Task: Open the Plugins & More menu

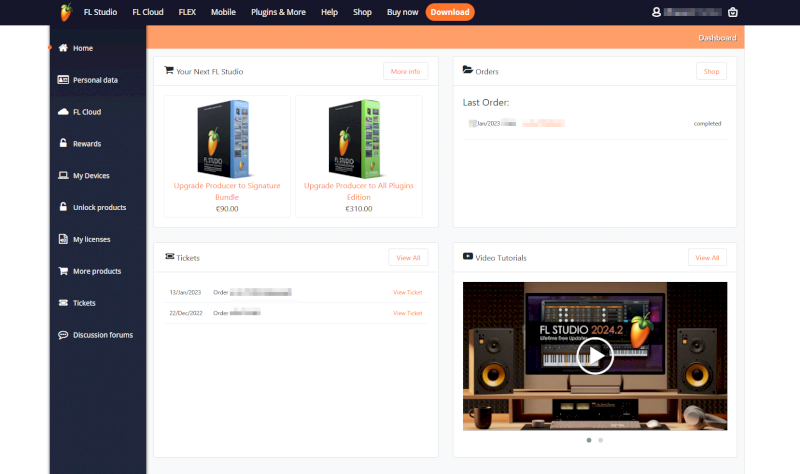Action: tap(278, 12)
